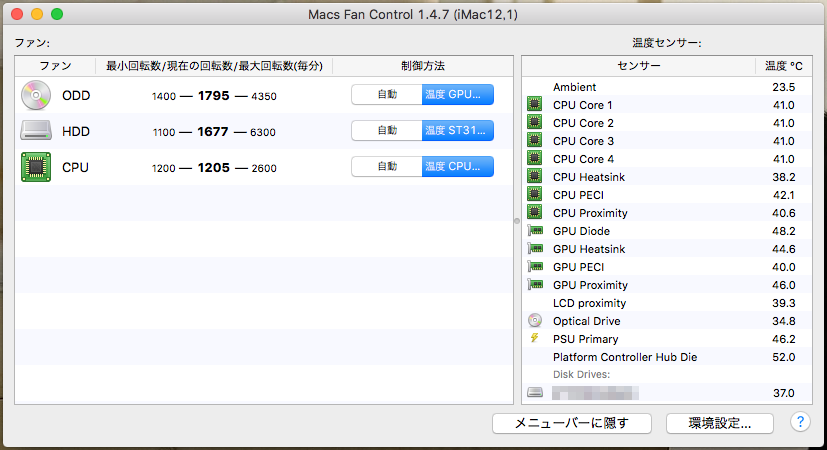Click the CPU chip fan icon

tap(36, 167)
